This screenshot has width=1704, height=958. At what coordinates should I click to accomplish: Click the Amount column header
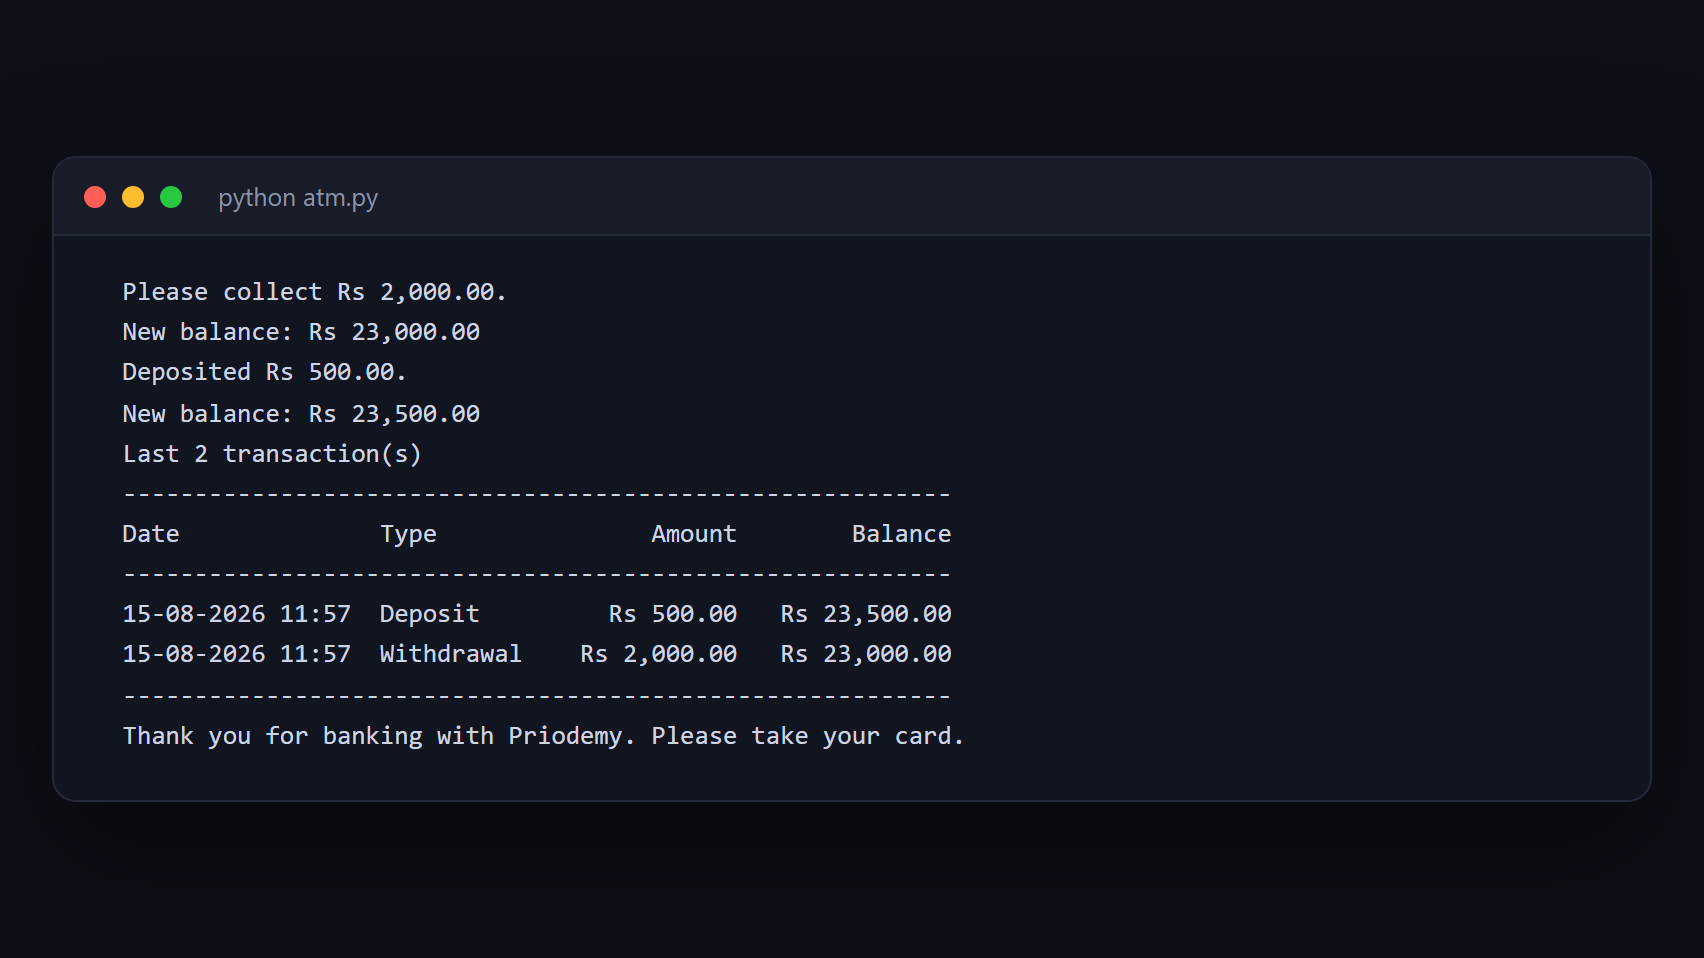(694, 534)
